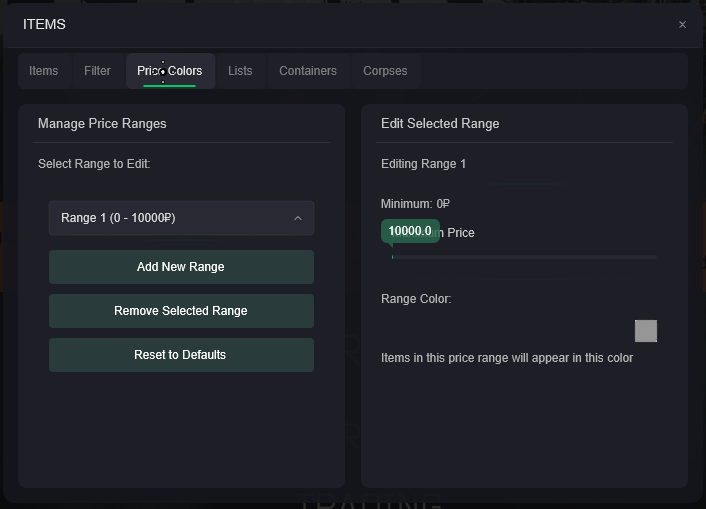This screenshot has height=509, width=706.
Task: Open the gray Range Color swatch
Action: click(x=646, y=331)
